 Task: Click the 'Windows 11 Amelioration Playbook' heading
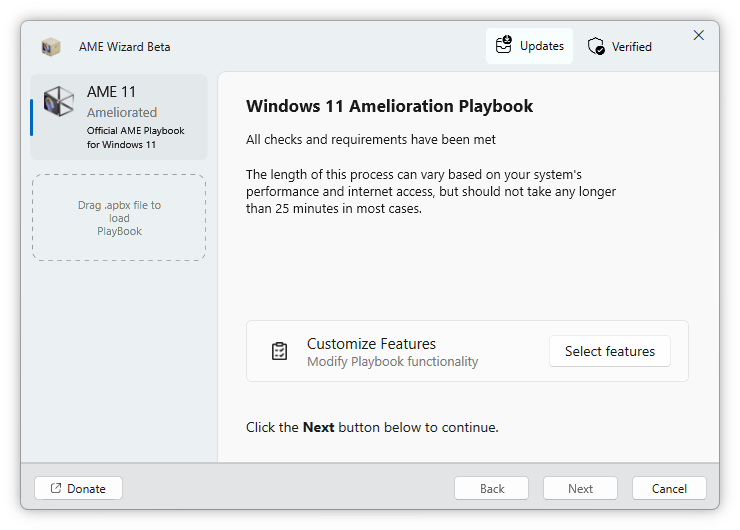389,106
